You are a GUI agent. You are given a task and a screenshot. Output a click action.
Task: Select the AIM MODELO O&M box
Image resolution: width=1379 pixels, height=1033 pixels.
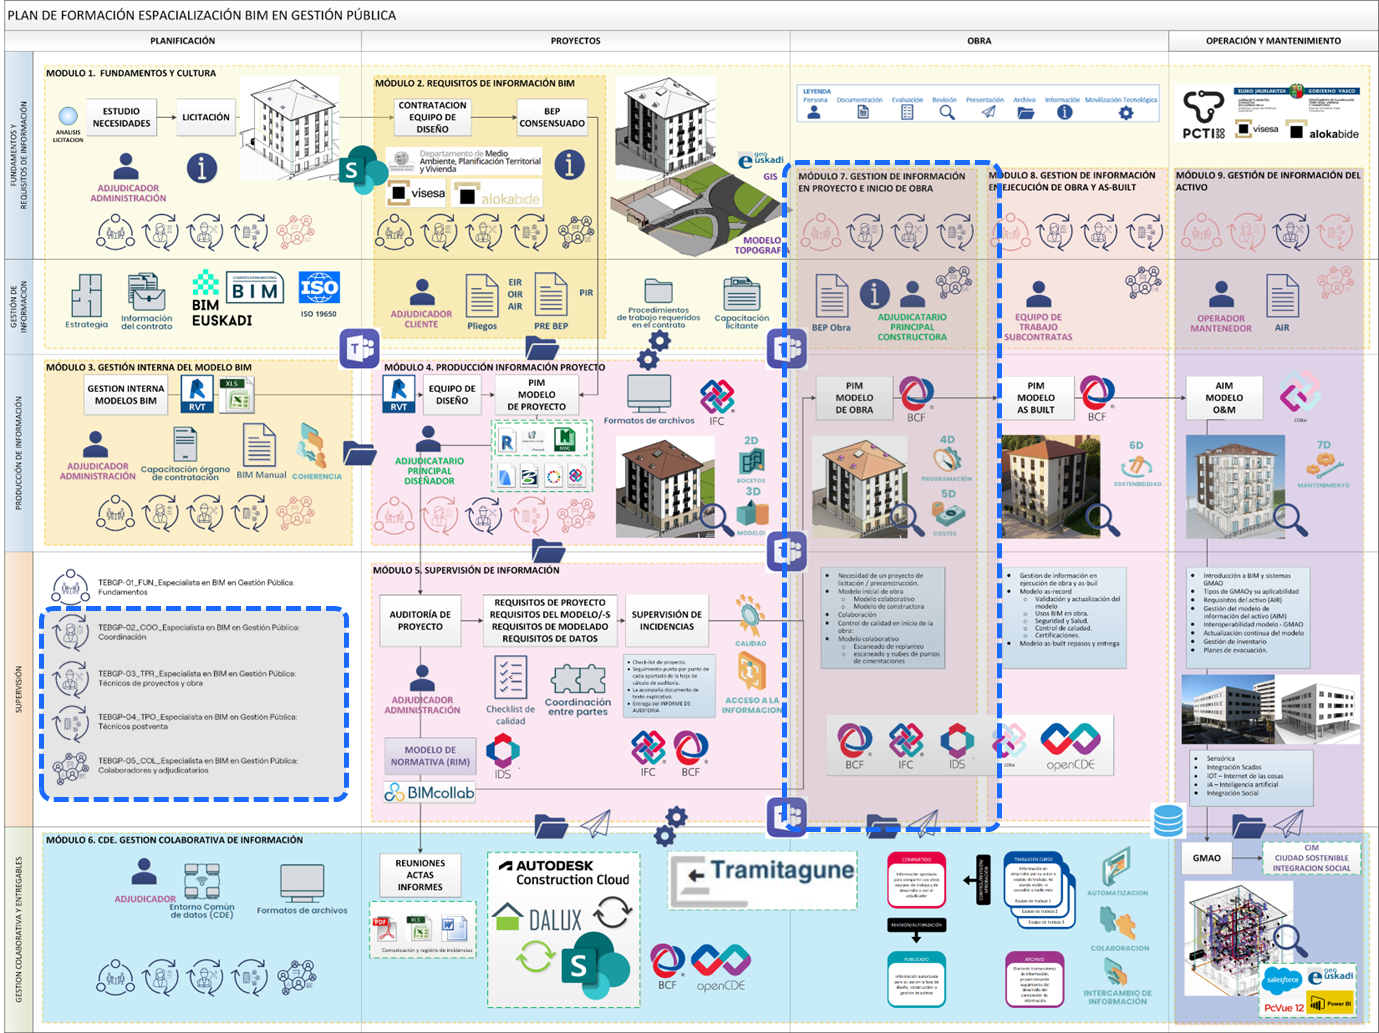click(1224, 397)
